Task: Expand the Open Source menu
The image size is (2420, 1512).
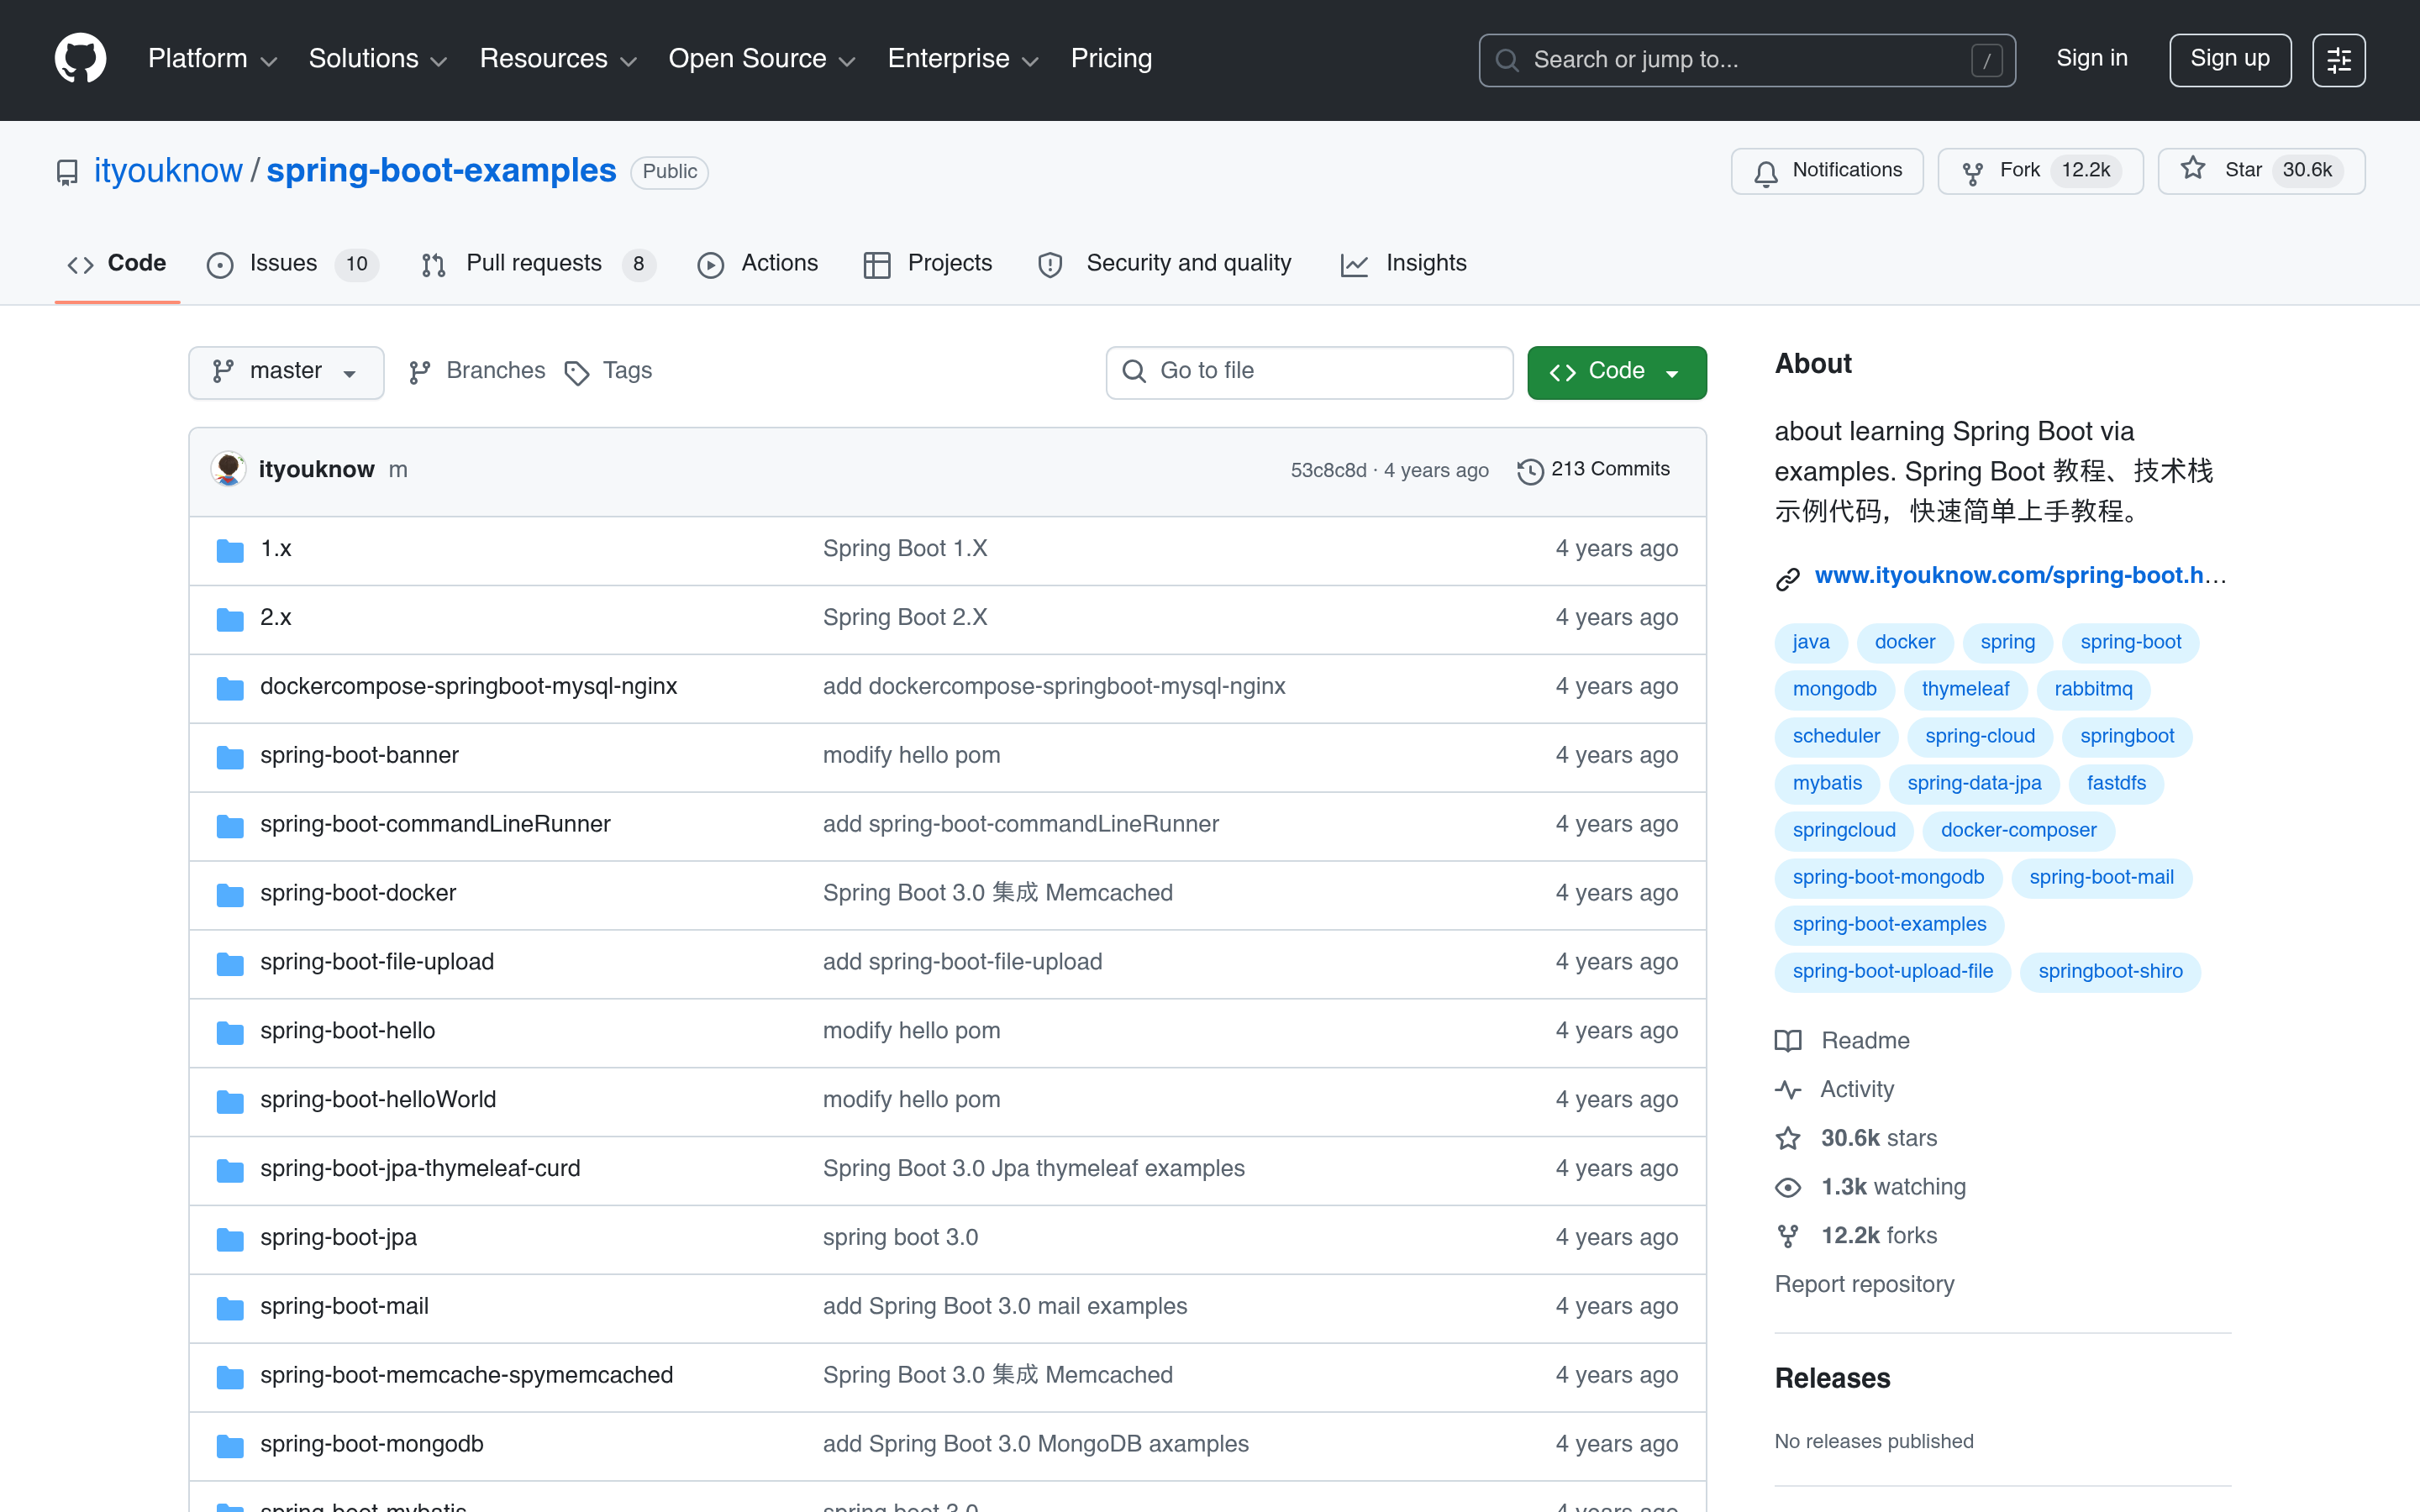Action: pos(761,59)
